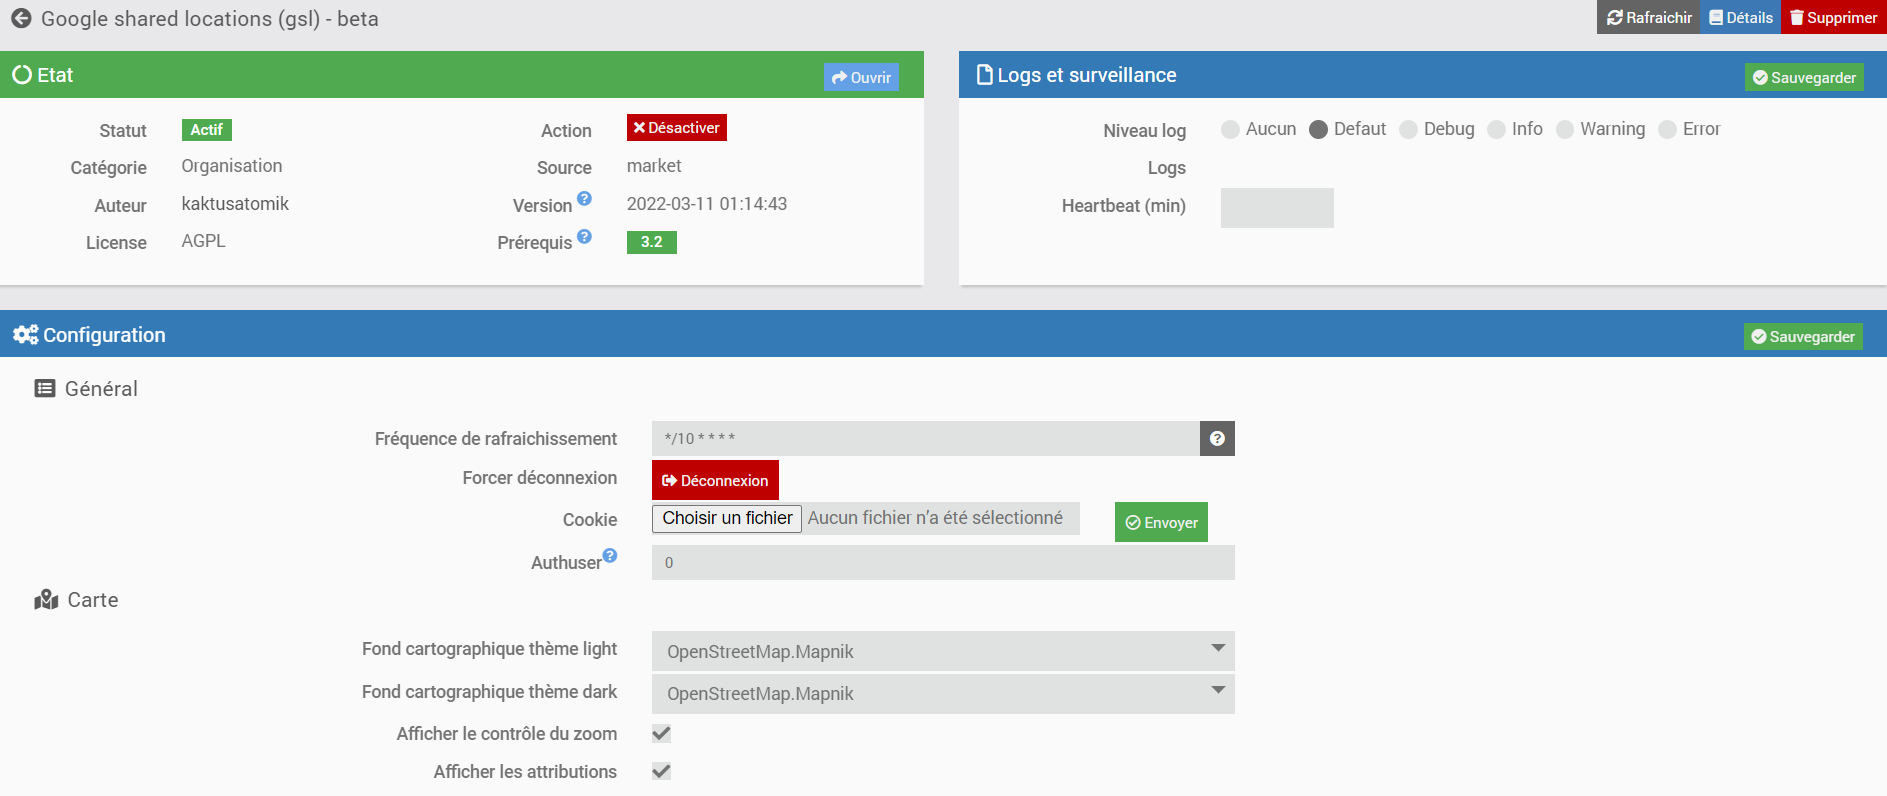The width and height of the screenshot is (1887, 796).
Task: Click the Heartbeat (min) input field
Action: (x=1277, y=208)
